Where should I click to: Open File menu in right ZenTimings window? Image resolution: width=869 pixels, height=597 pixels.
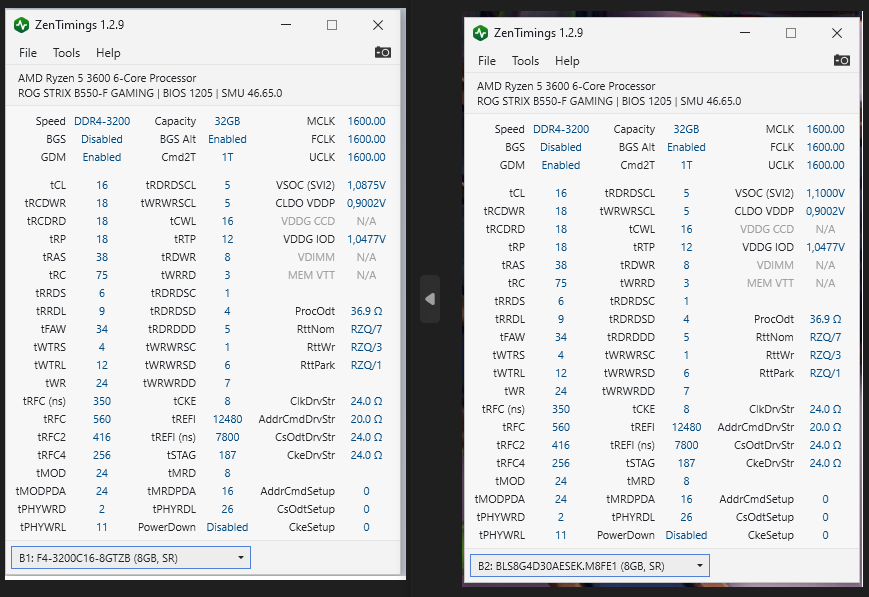click(487, 60)
